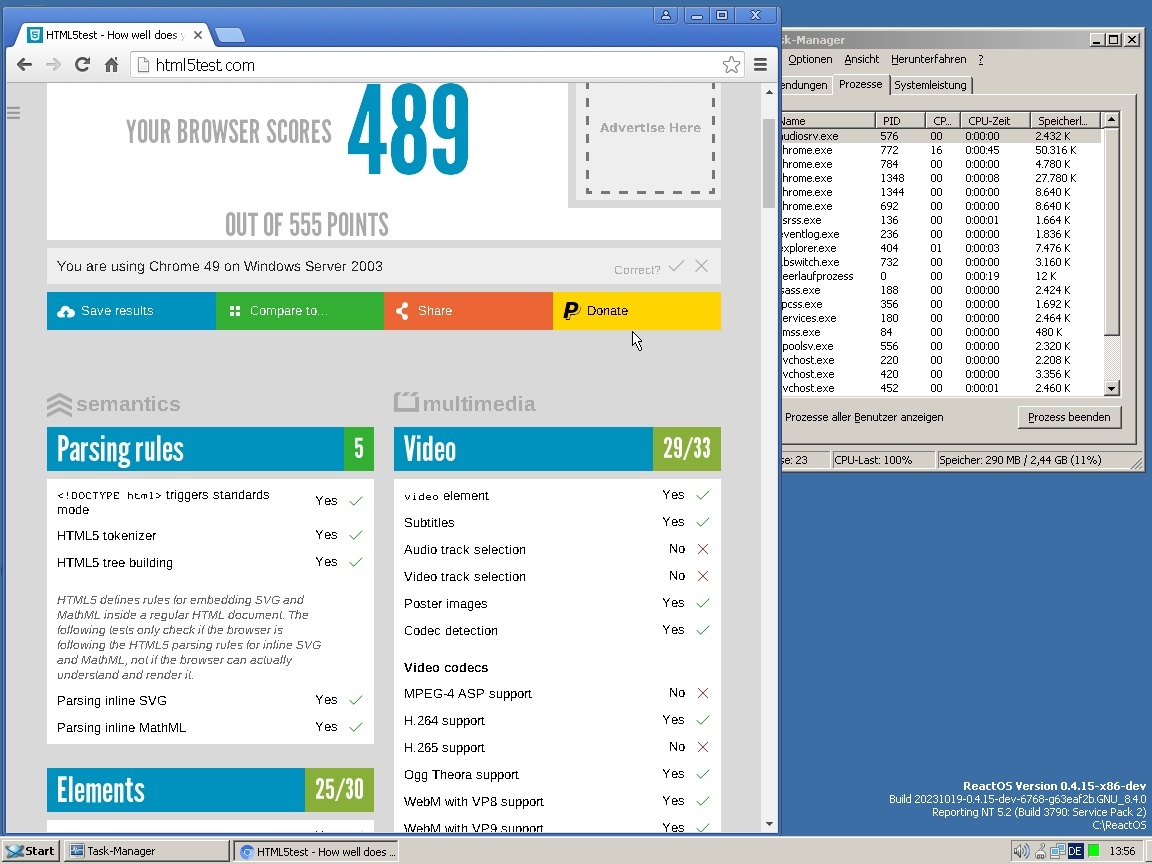Screen dimensions: 1152x864
Task: Click Chrome's forward arrow button
Action: click(x=53, y=65)
